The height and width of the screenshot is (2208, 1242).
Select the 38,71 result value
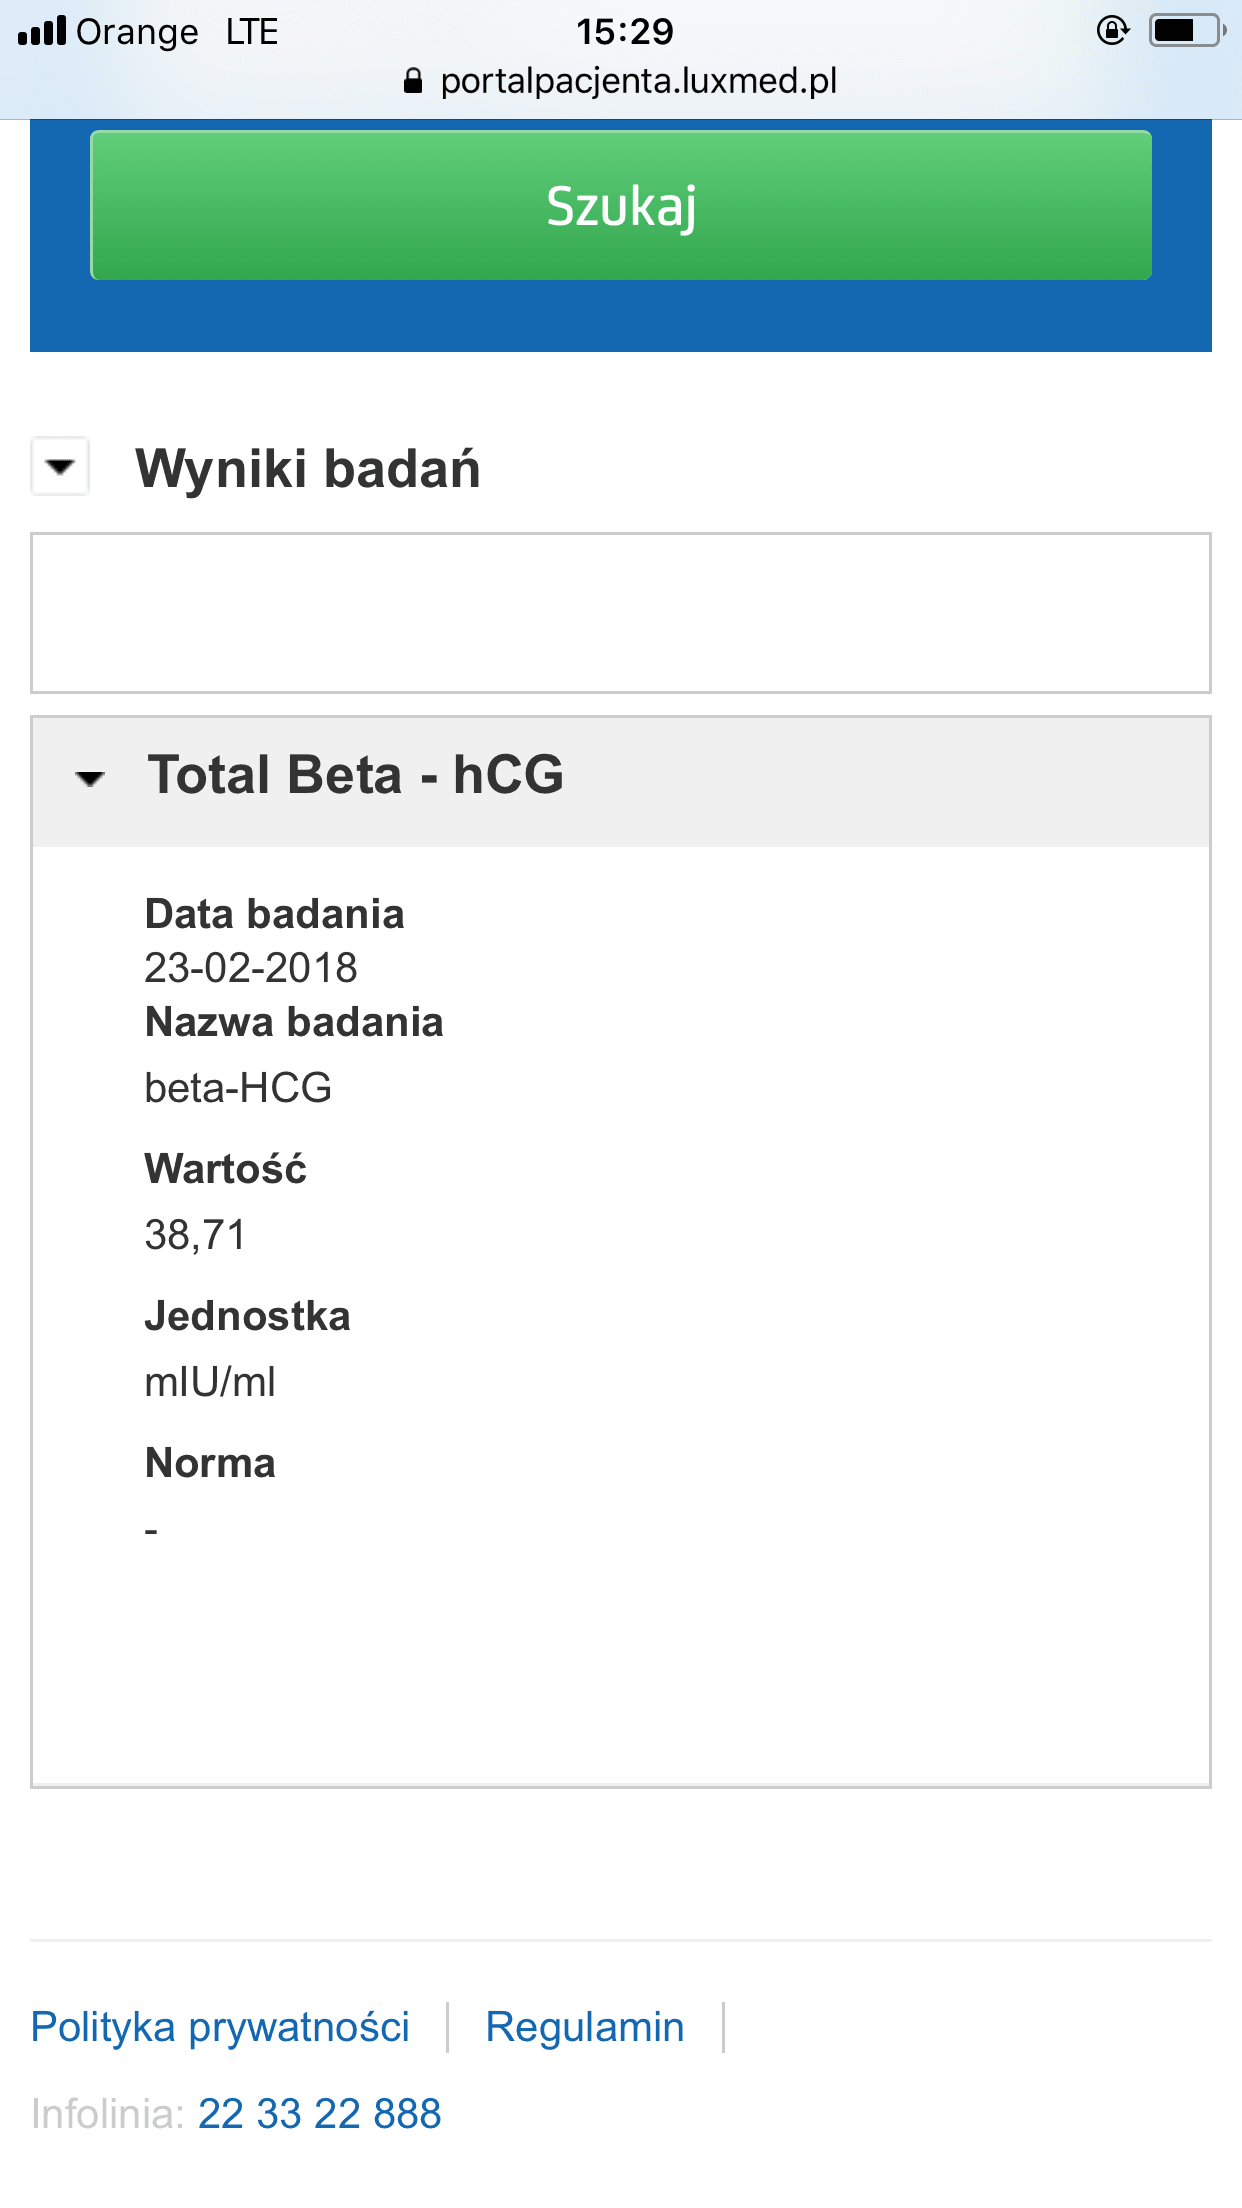(x=195, y=1235)
